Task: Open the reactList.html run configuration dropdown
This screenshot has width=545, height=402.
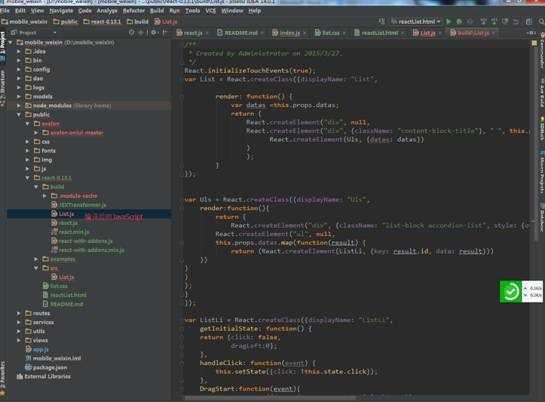Action: [x=416, y=22]
